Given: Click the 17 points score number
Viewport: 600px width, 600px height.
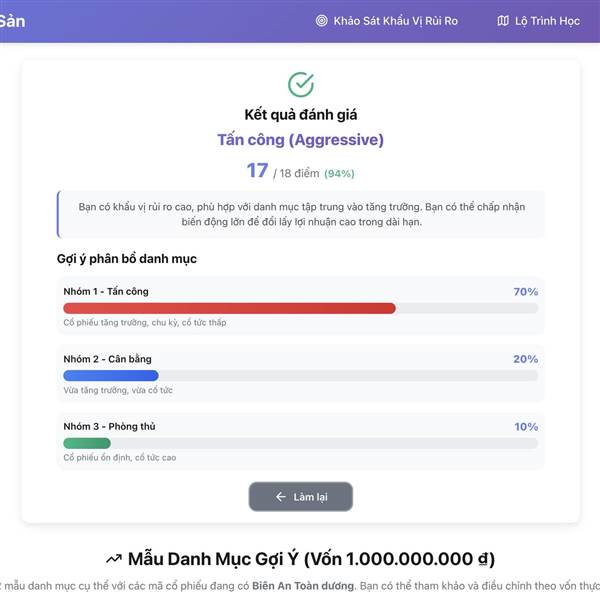Looking at the screenshot, I should (257, 171).
